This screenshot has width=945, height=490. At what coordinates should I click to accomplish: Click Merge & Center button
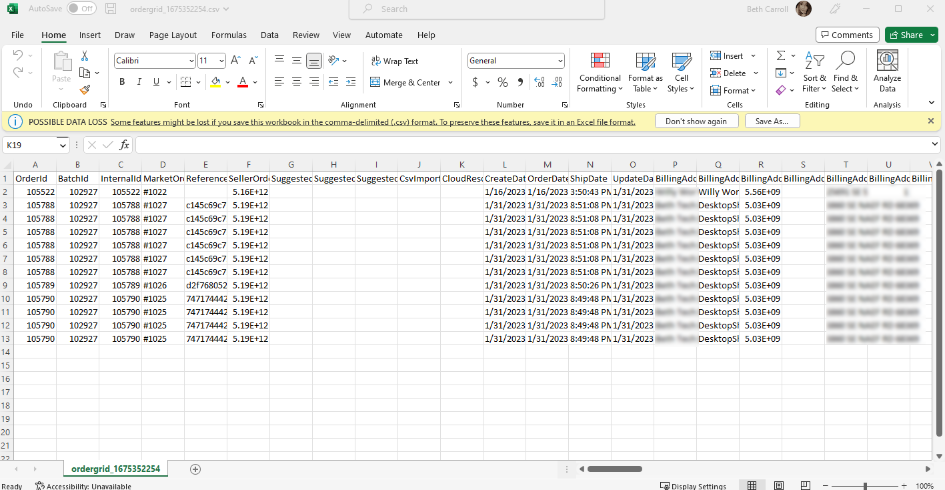(x=405, y=83)
